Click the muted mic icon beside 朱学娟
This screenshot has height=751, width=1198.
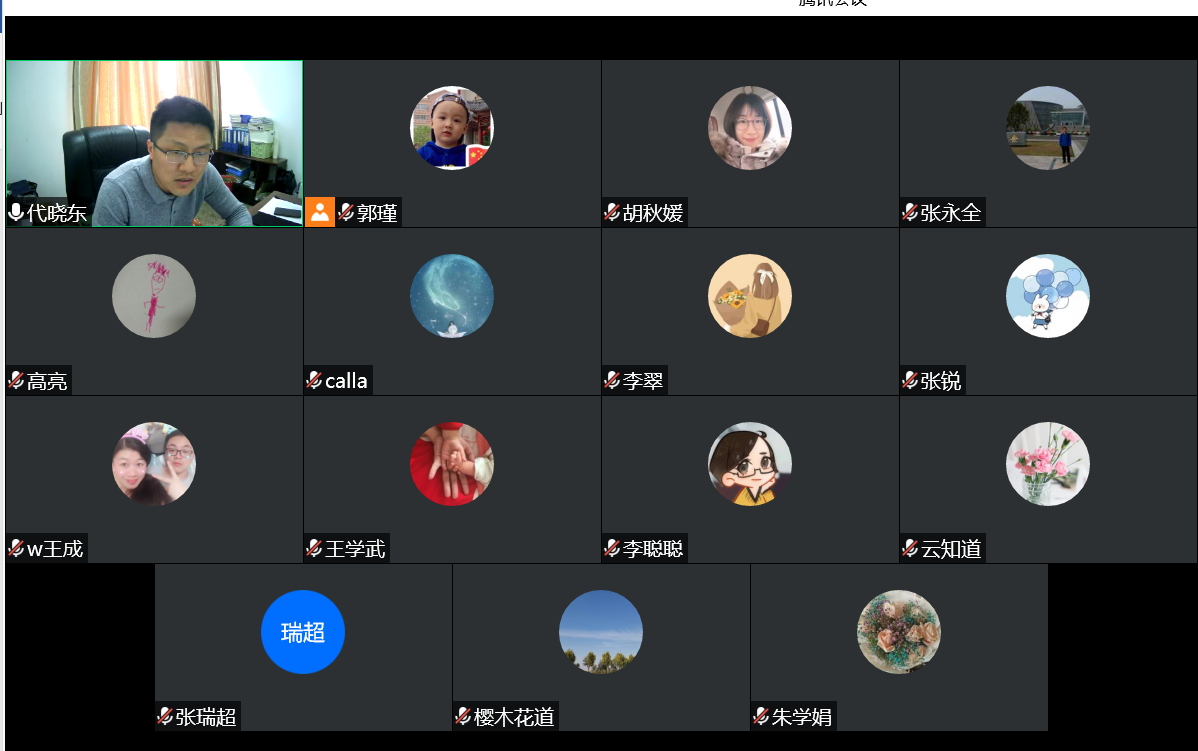tap(761, 716)
